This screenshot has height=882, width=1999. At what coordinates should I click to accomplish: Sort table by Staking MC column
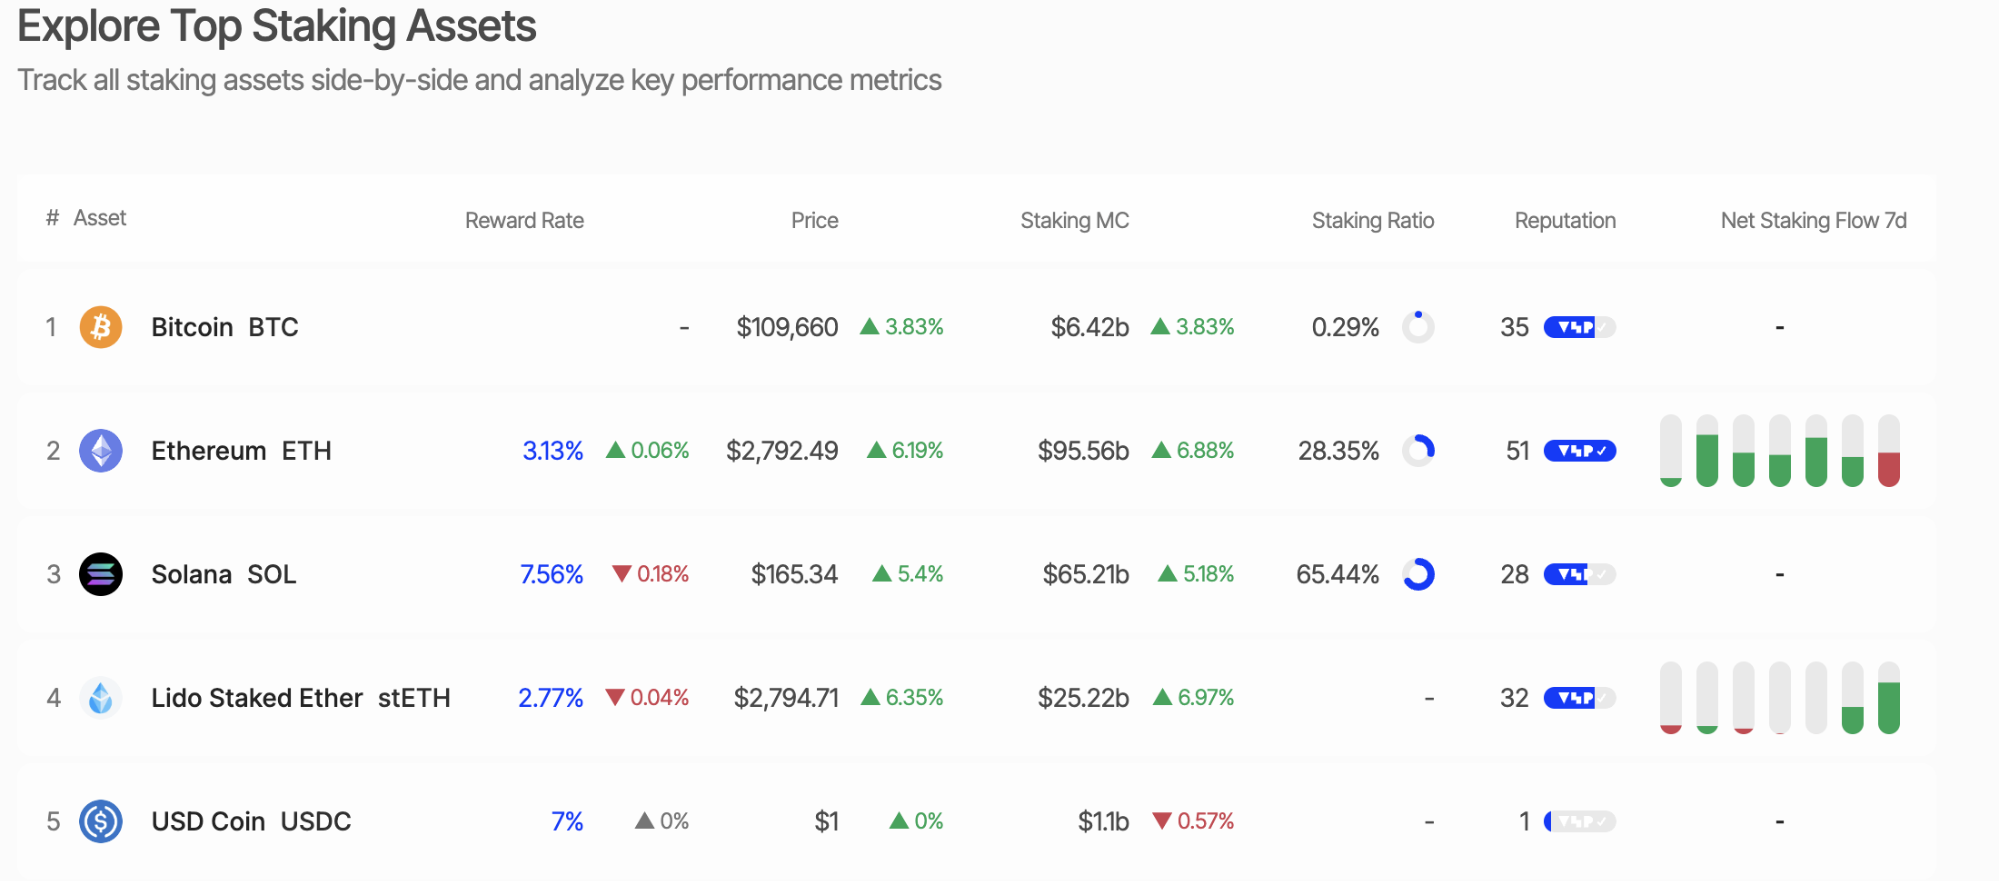coord(1074,221)
